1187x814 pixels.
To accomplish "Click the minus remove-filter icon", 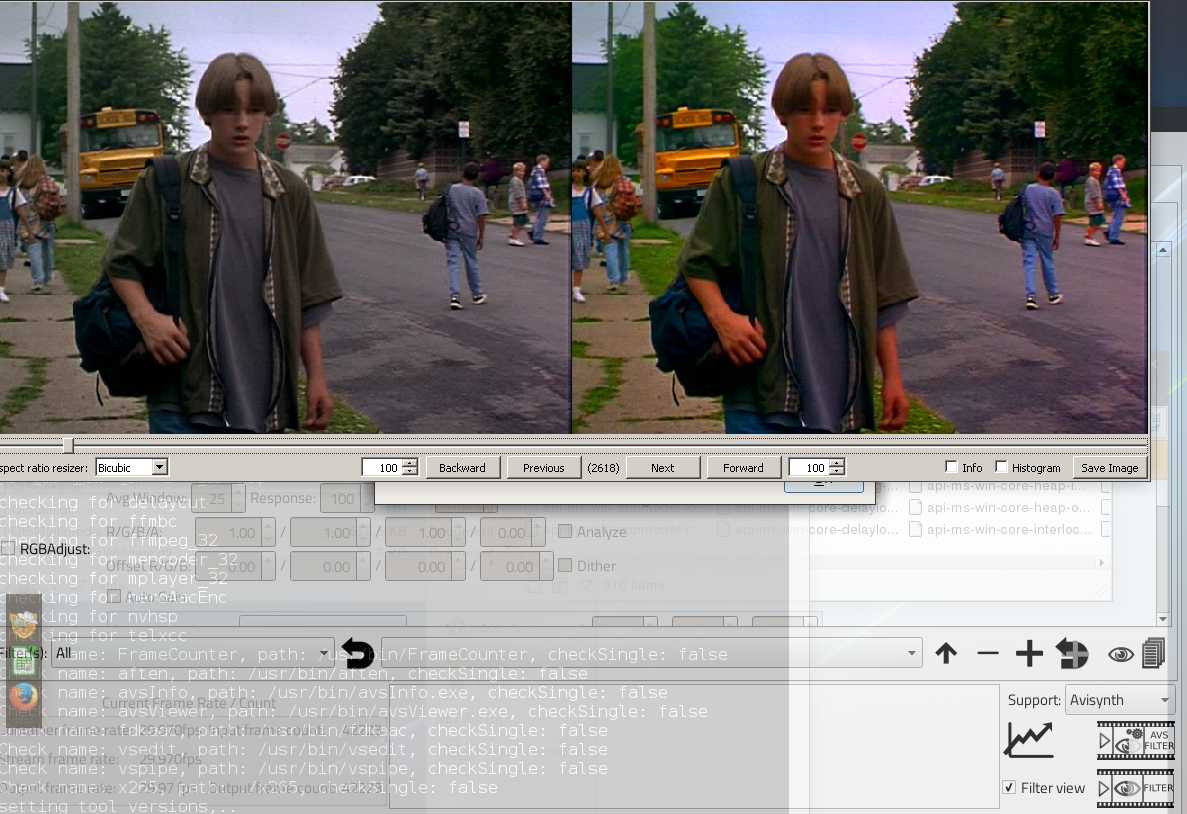I will [988, 654].
